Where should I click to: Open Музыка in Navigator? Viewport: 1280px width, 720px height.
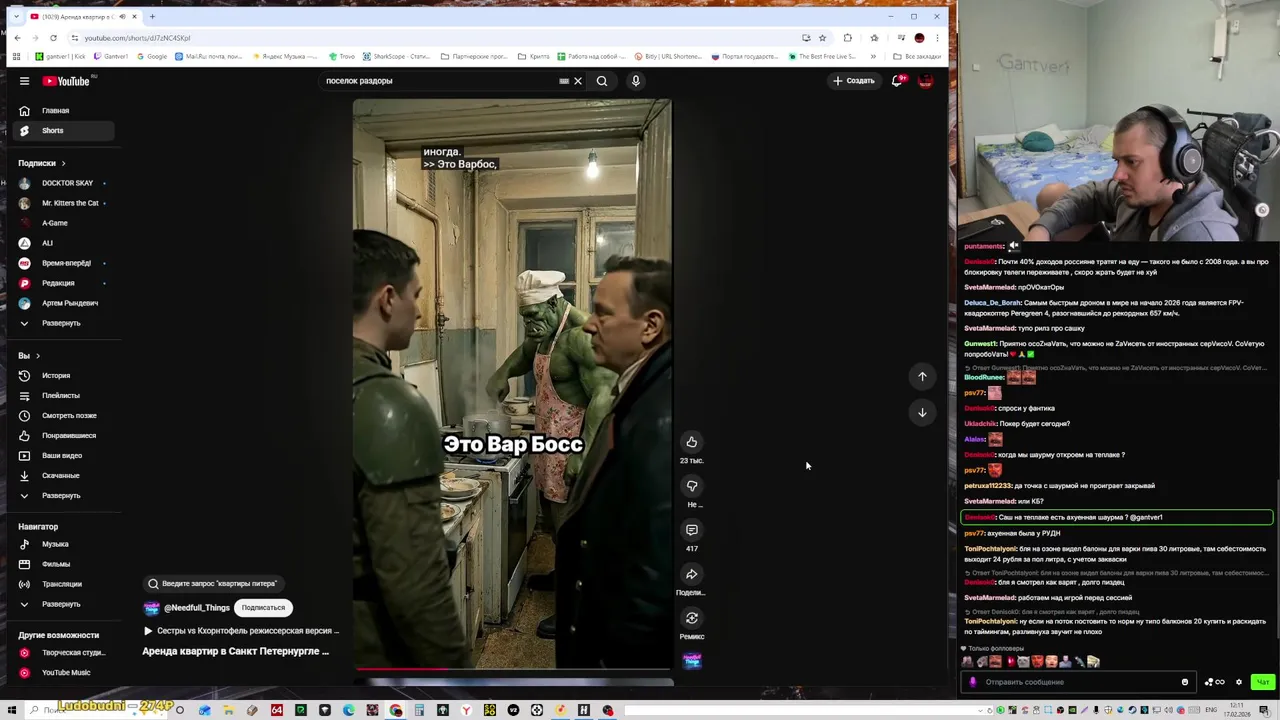point(64,544)
